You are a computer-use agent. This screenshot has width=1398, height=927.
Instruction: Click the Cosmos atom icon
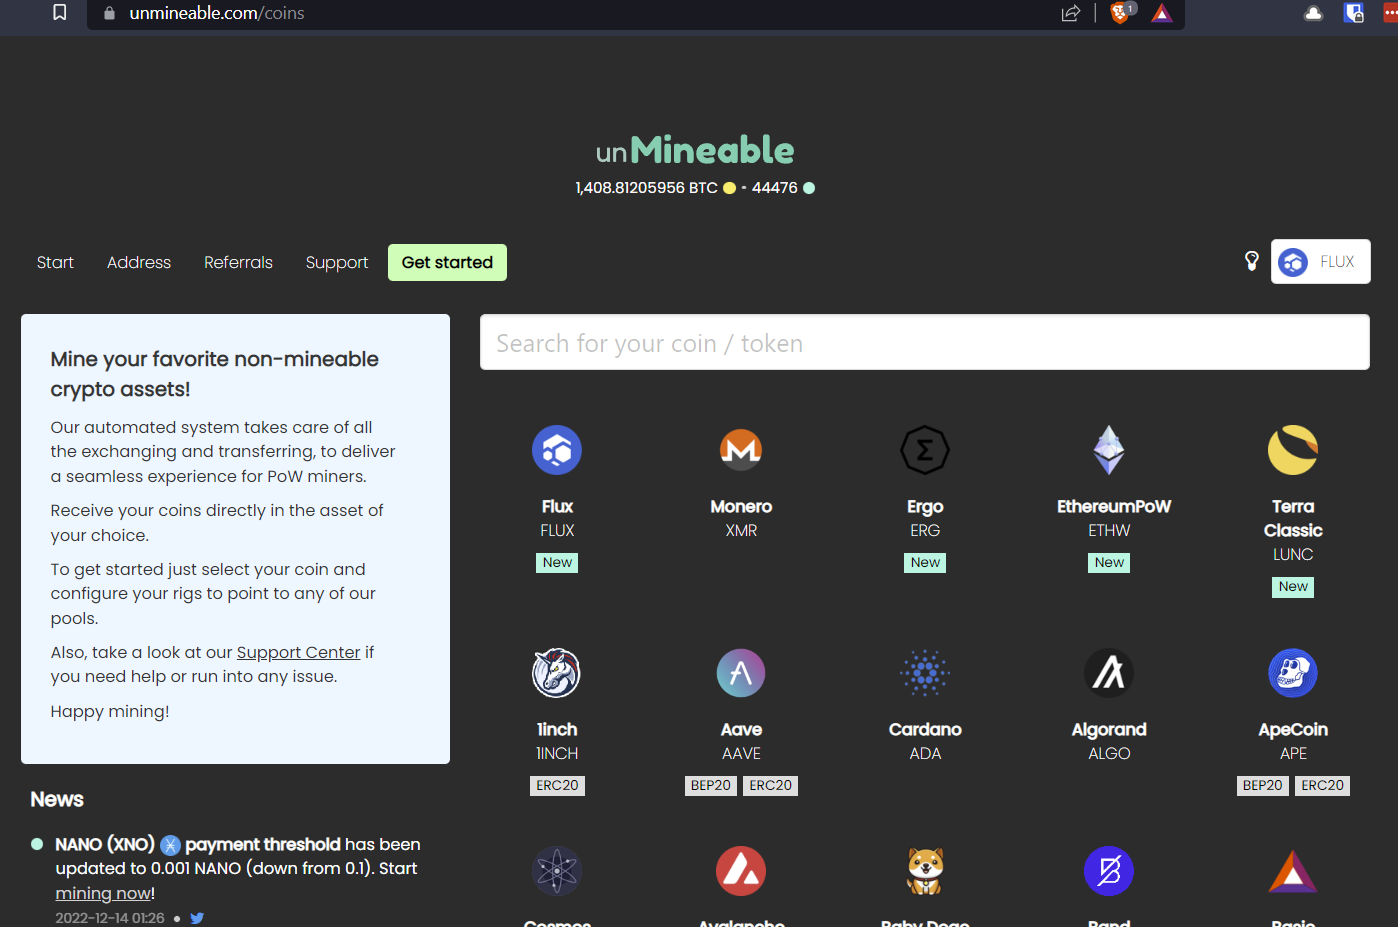557,871
